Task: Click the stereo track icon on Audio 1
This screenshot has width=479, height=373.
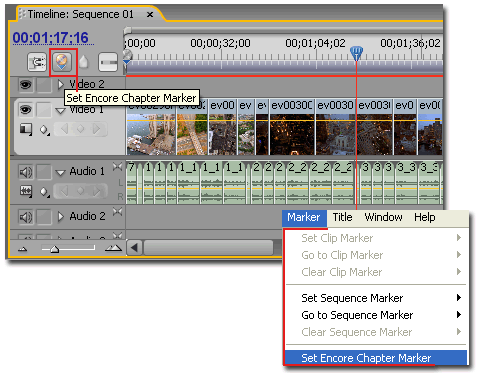Action: tap(117, 167)
